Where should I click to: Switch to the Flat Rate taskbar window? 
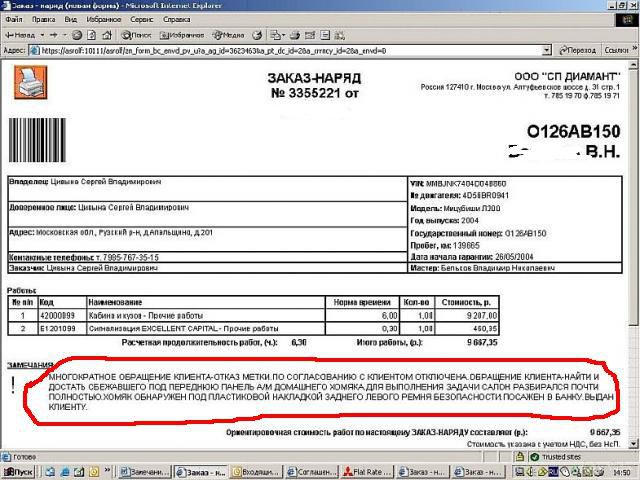coord(367,472)
